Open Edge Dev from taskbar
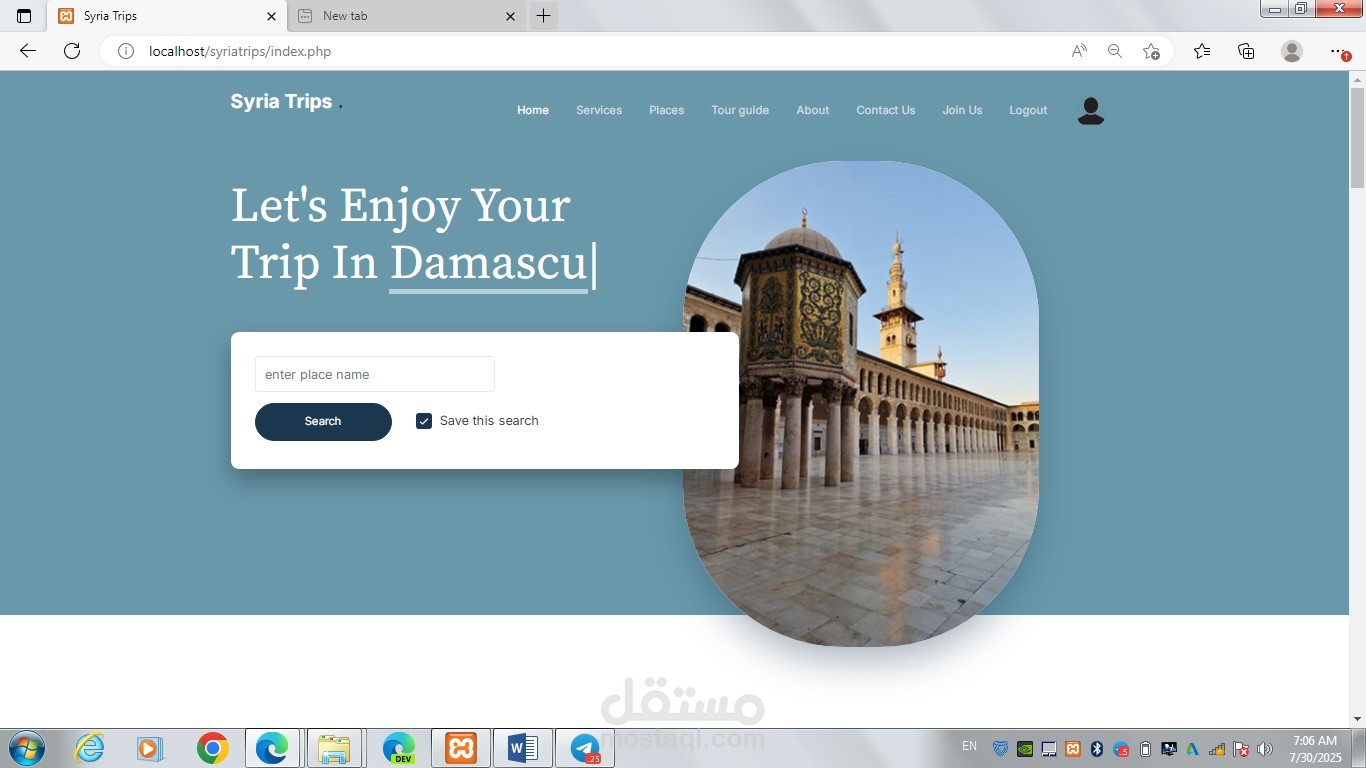Image resolution: width=1366 pixels, height=768 pixels. pyautogui.click(x=399, y=748)
